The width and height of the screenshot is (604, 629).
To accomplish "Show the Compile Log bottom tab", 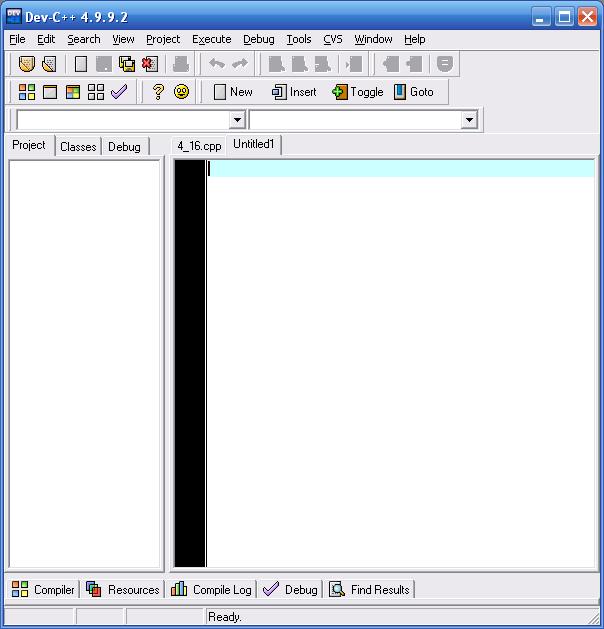I will tap(211, 590).
